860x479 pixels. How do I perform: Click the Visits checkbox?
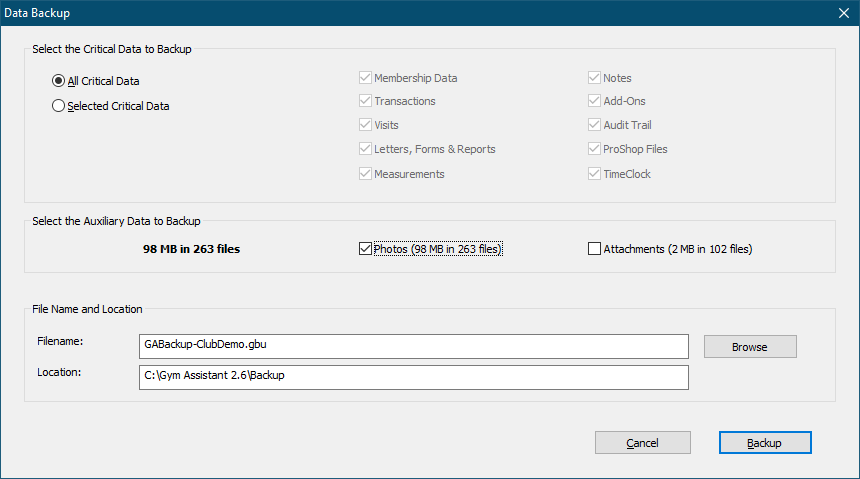pos(365,125)
